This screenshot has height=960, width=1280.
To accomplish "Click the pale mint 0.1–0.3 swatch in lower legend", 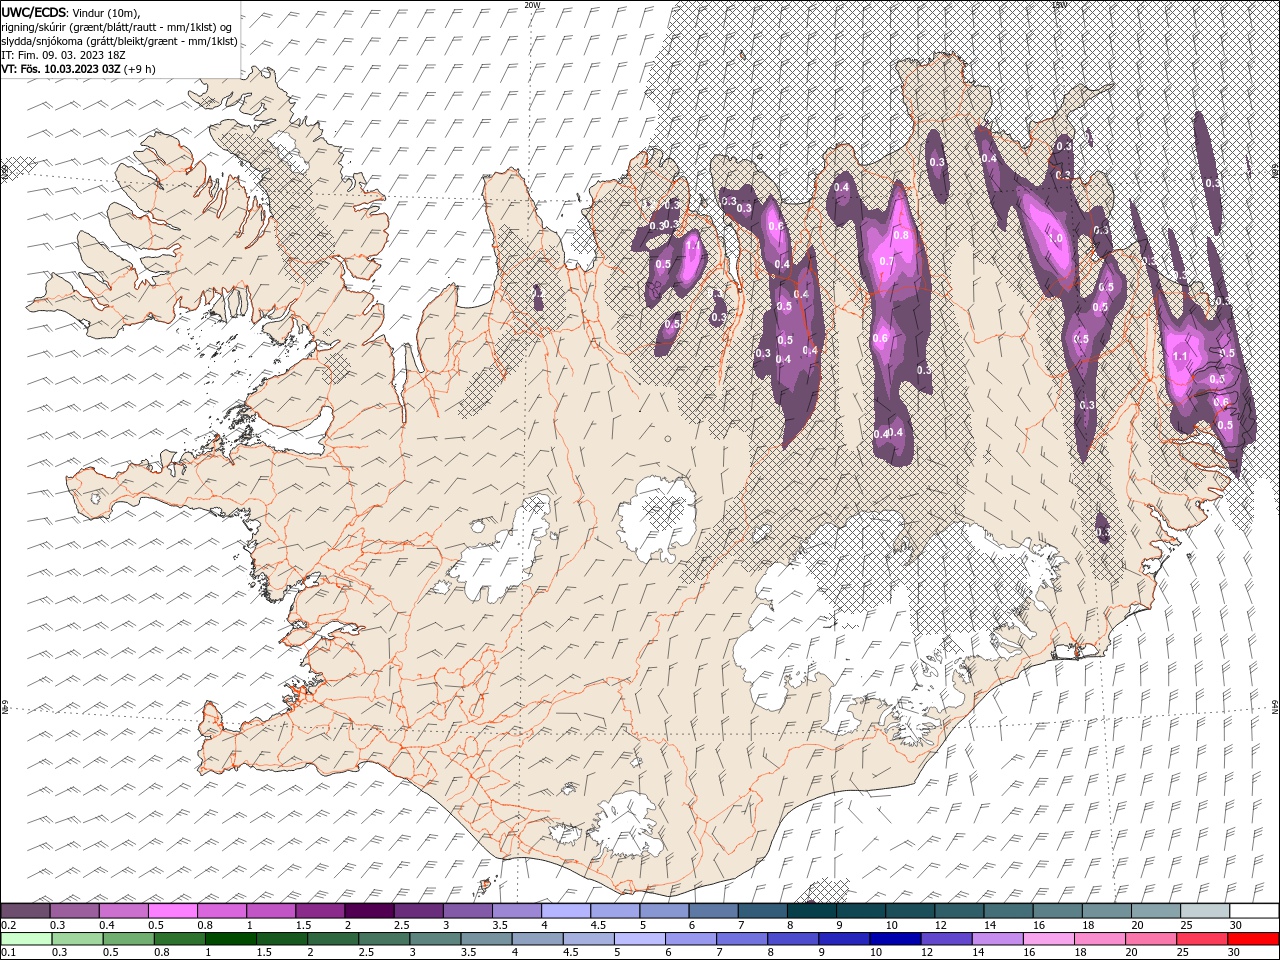I will (x=26, y=939).
